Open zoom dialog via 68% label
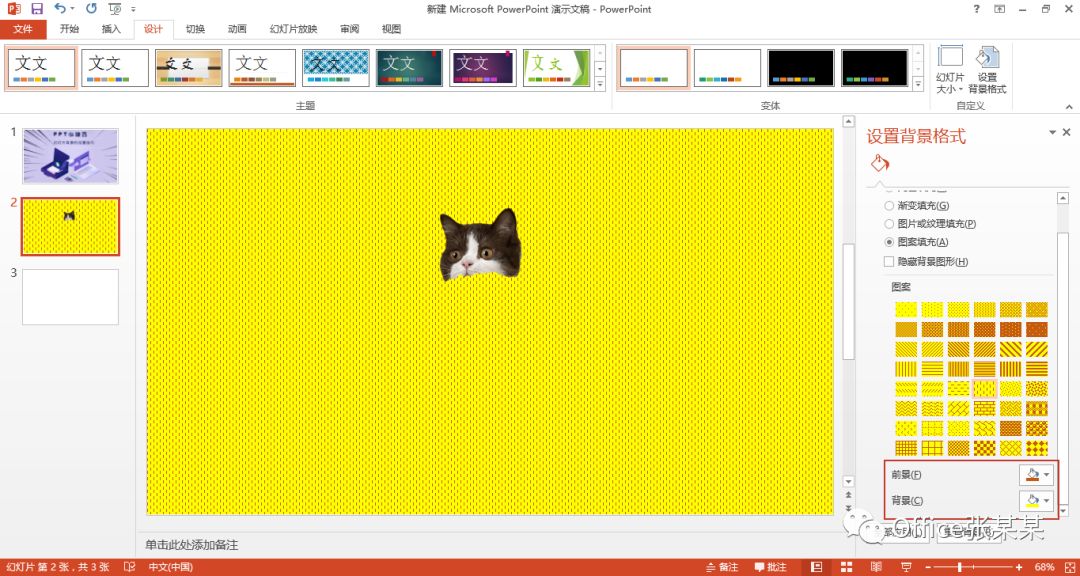The image size is (1080, 576). point(1044,568)
